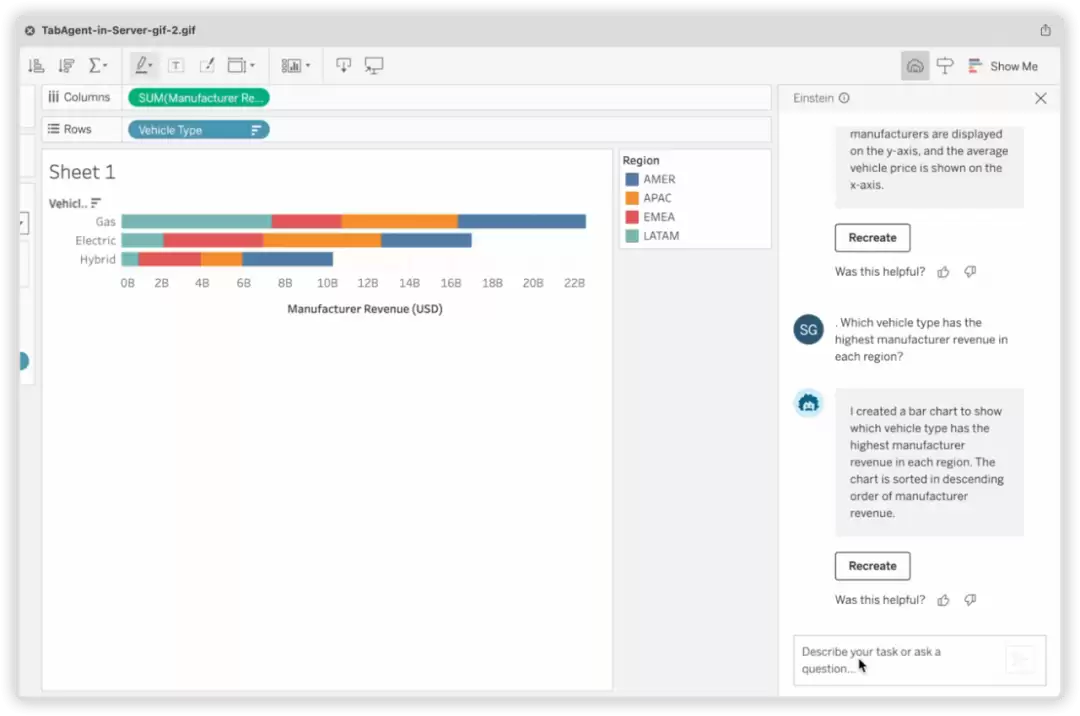Click the thumbs up under the last response

click(x=943, y=600)
